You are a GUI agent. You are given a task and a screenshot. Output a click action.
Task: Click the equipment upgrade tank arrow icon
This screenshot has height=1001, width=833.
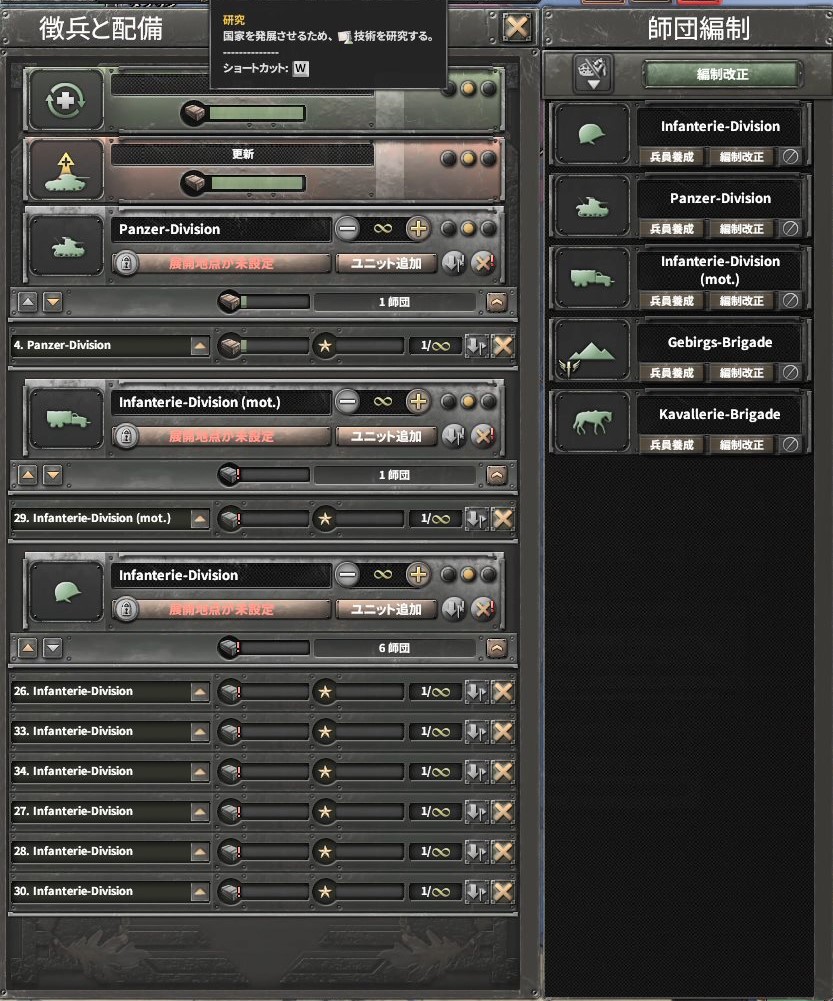(x=66, y=170)
